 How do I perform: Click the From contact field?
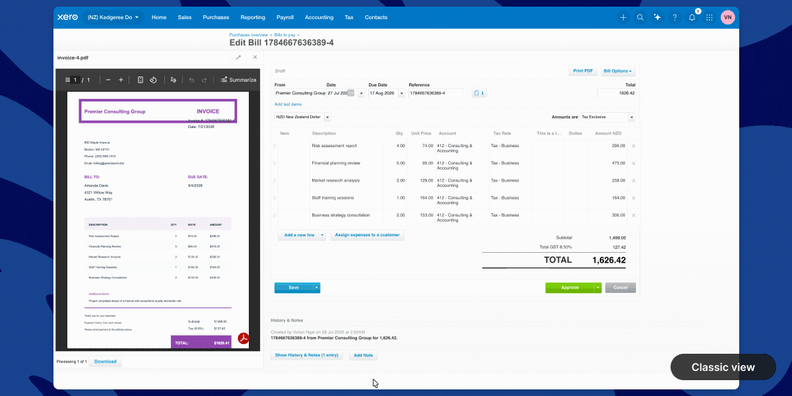[x=300, y=93]
